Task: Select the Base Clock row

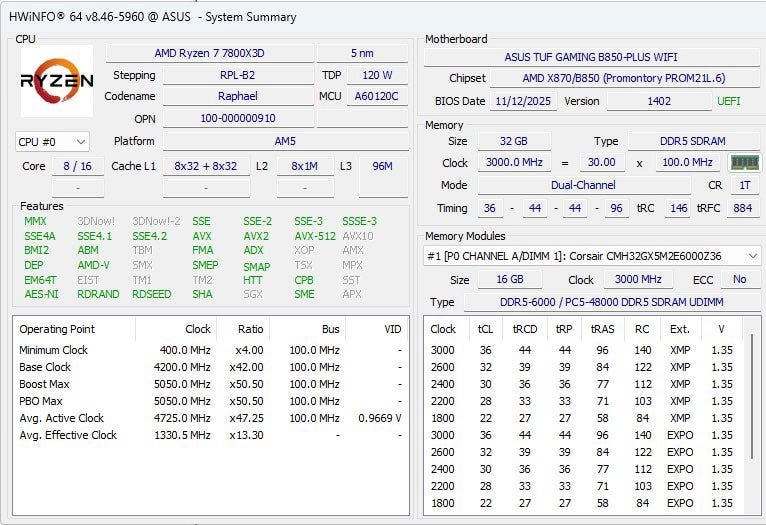Action: click(x=211, y=367)
